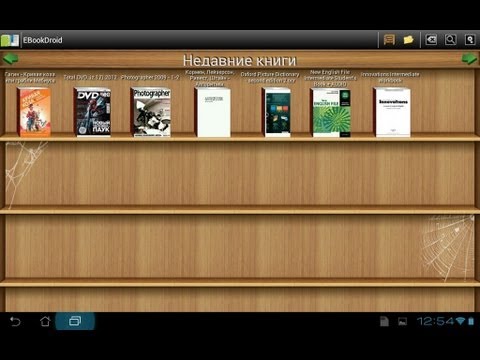
Task: Tap the Android back navigation button
Action: [15, 321]
